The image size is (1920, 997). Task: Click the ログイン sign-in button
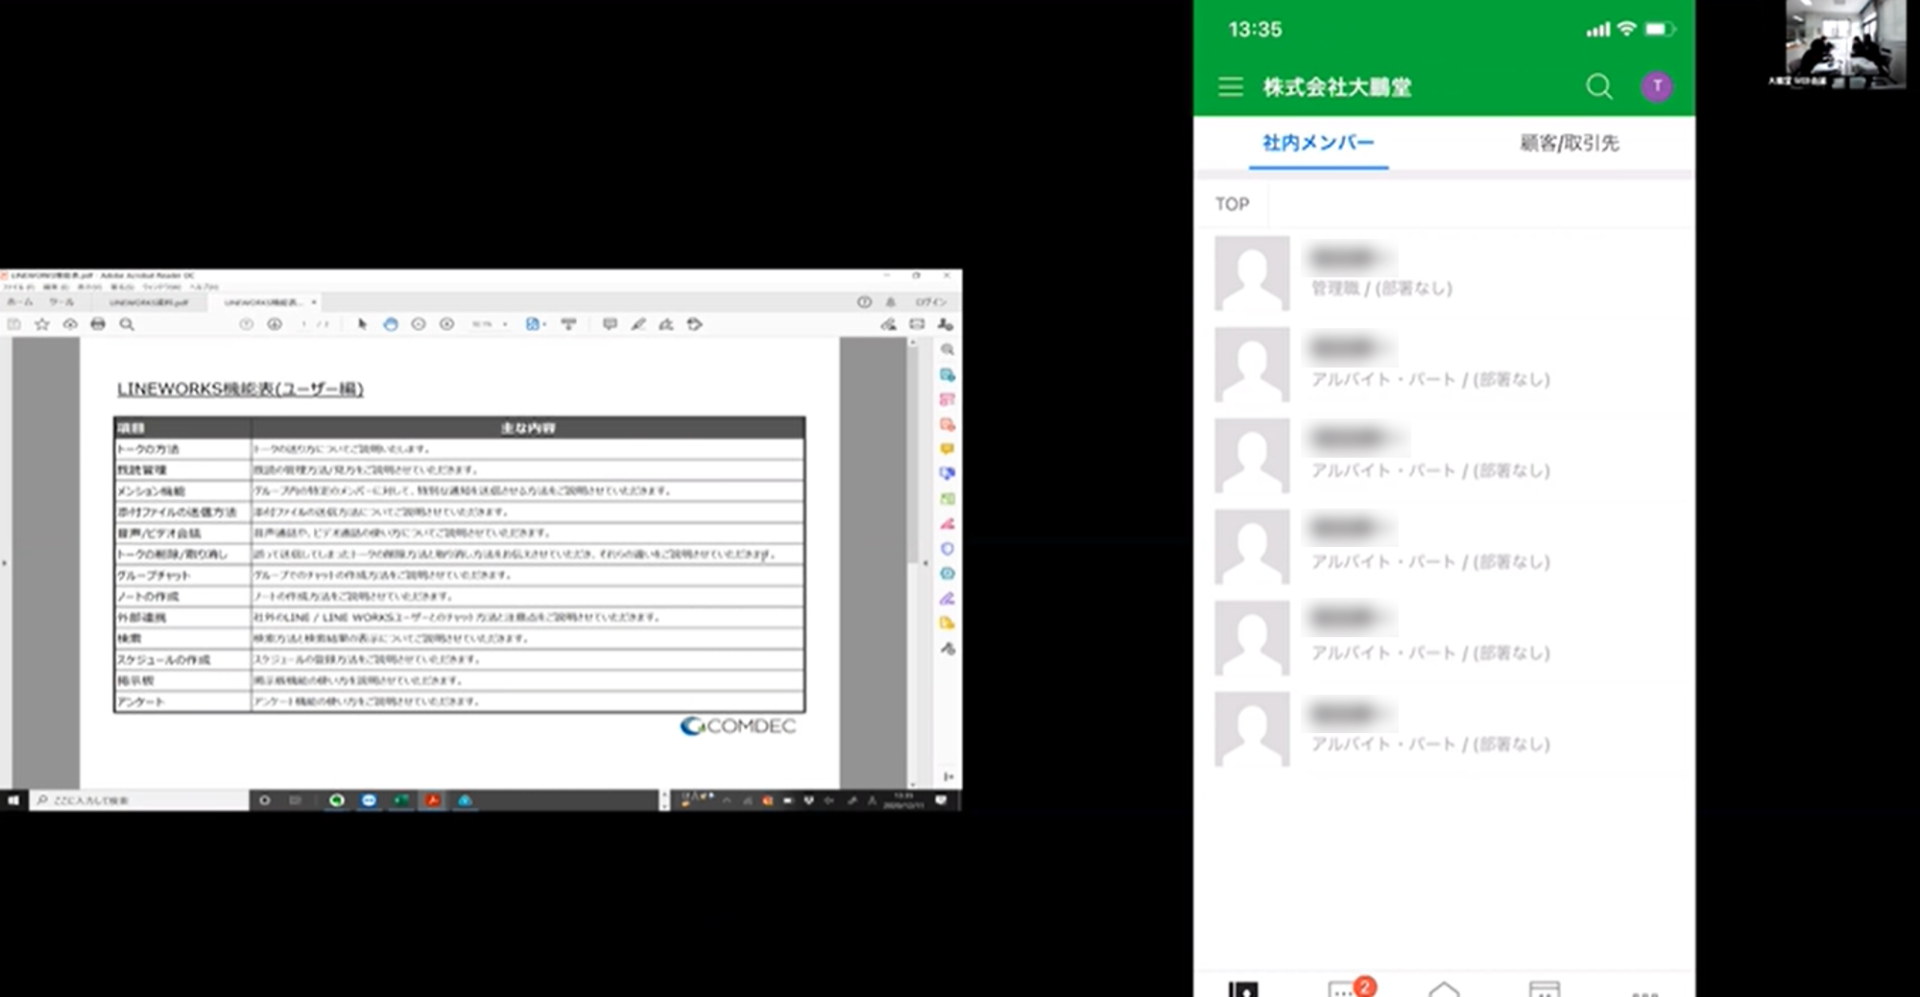point(931,302)
